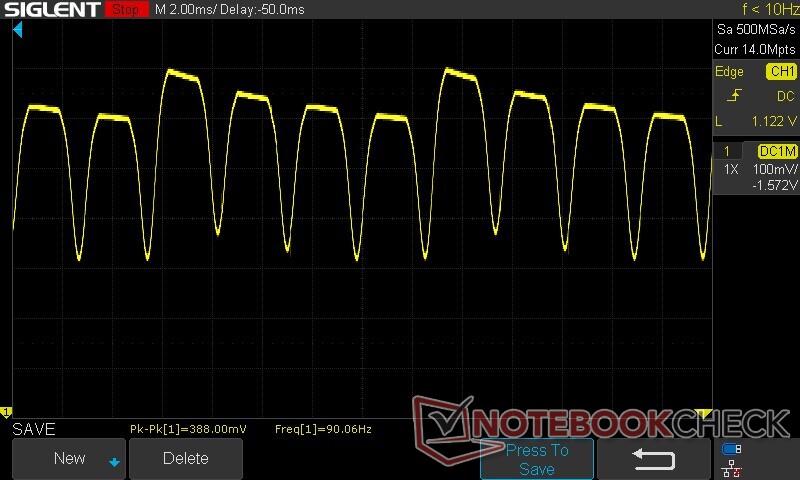Viewport: 800px width, 480px height.
Task: Click the CH1 trigger source badge
Action: [x=781, y=71]
